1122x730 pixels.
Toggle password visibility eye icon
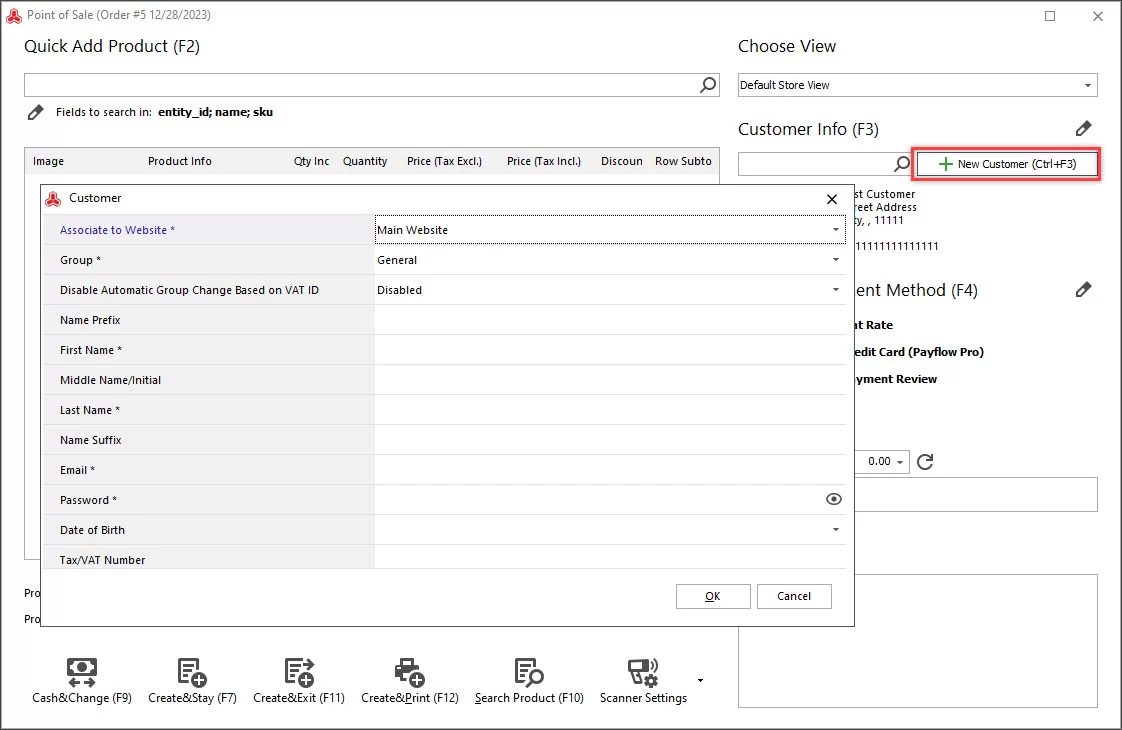(x=834, y=500)
